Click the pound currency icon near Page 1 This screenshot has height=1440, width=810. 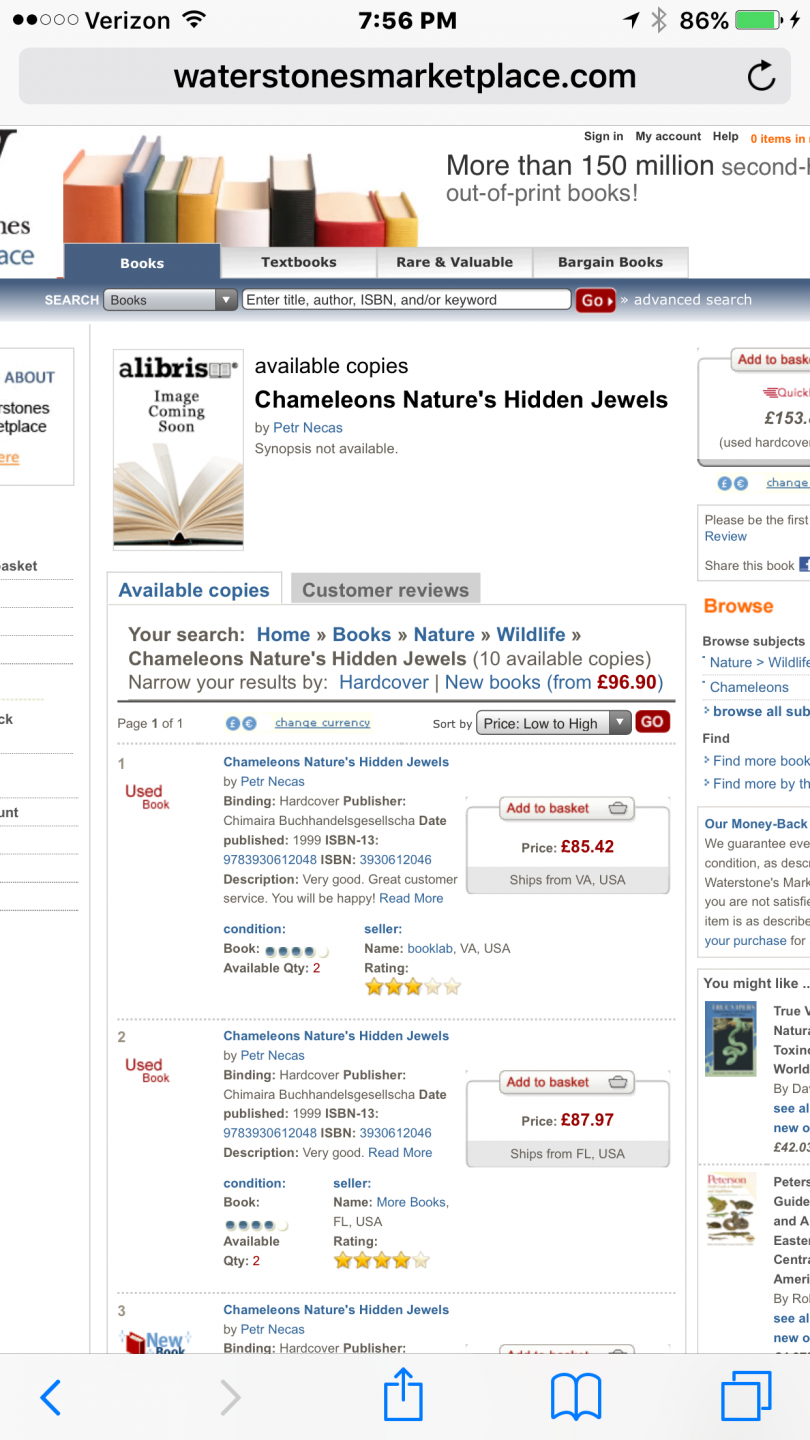(x=233, y=723)
